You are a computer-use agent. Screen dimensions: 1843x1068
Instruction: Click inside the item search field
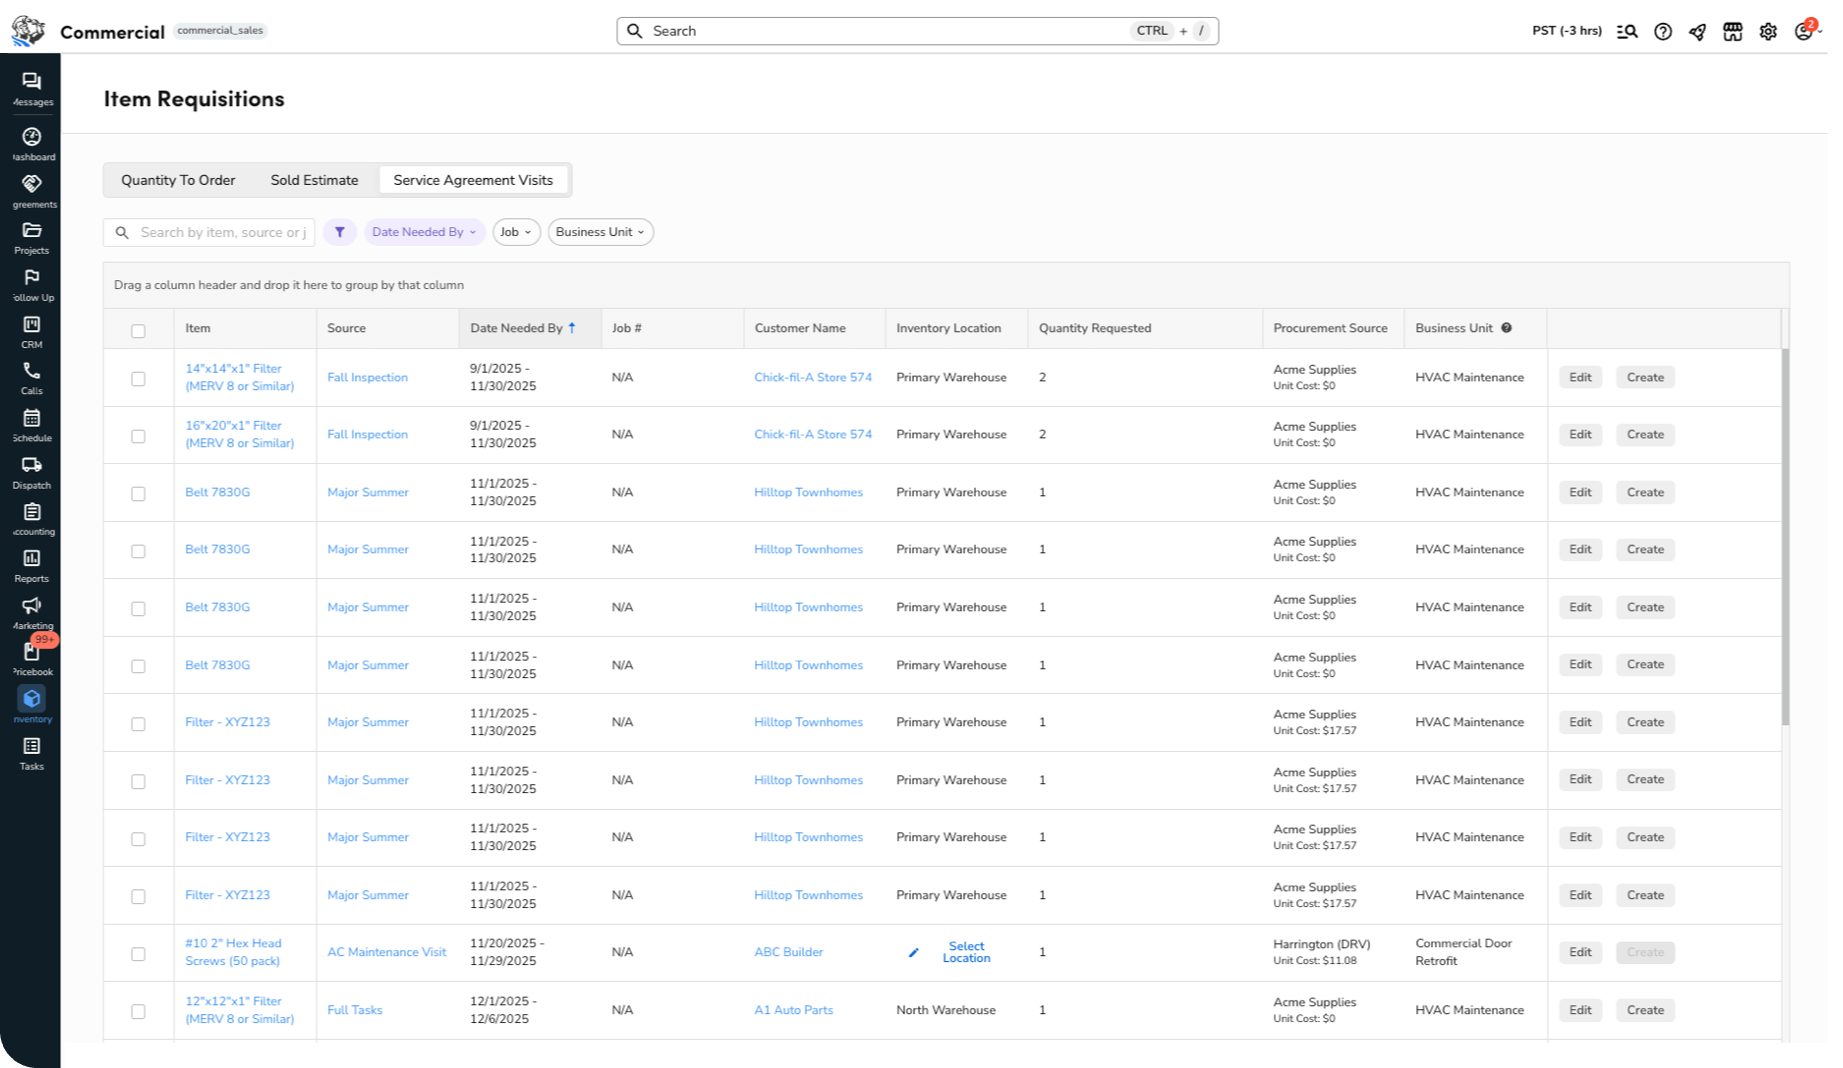point(220,231)
